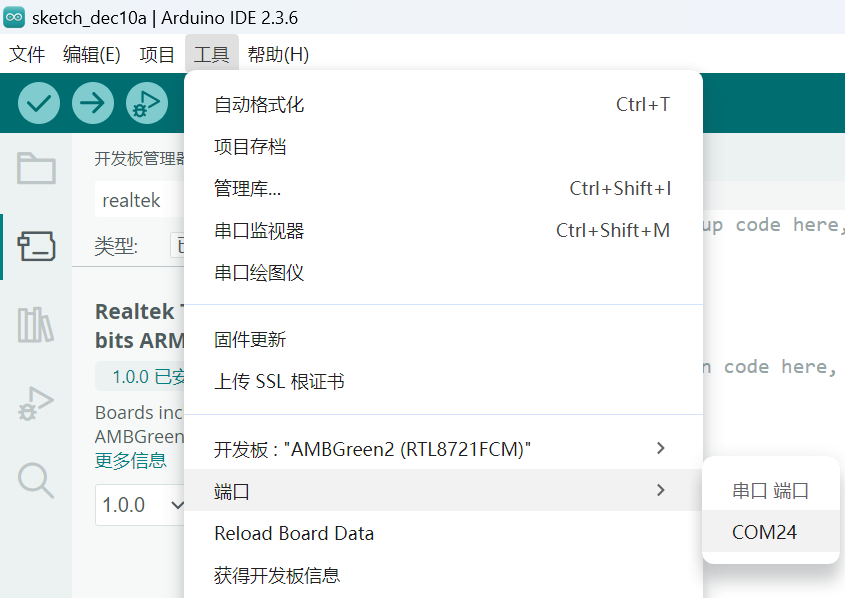Viewport: 845px width, 598px height.
Task: Open the Sketchbook folder sidebar icon
Action: tap(36, 168)
